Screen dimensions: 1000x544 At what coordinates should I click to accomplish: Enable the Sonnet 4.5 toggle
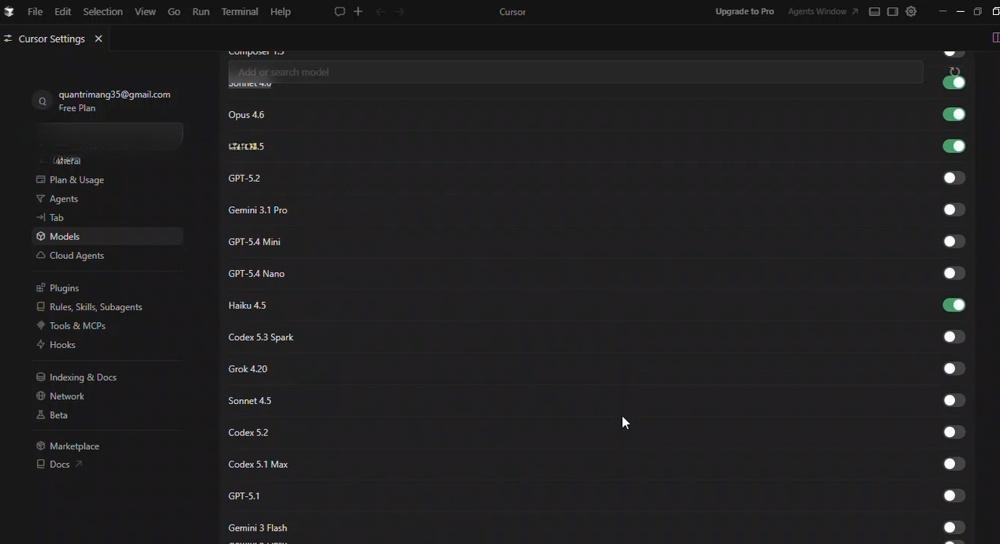point(954,401)
